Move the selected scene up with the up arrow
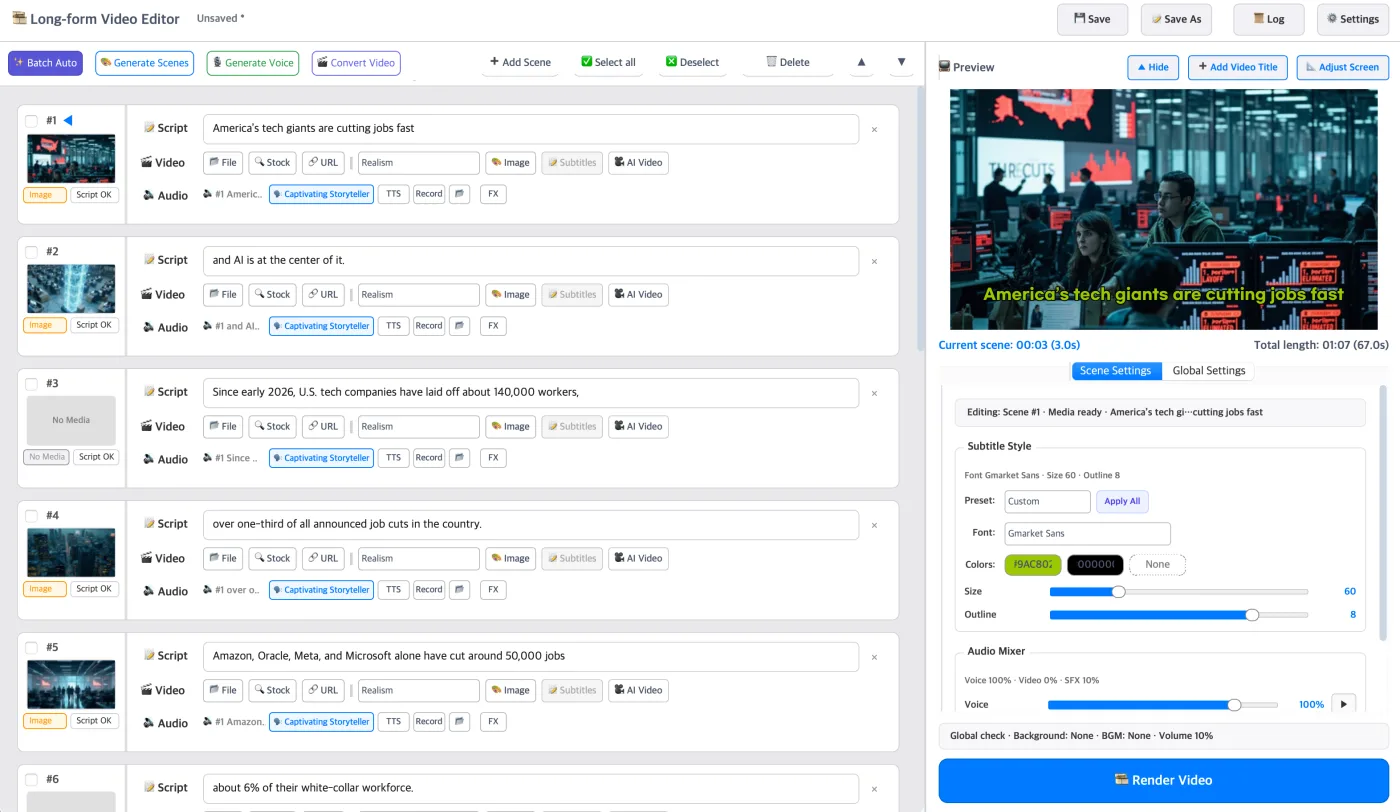The height and width of the screenshot is (812, 1400). click(860, 62)
